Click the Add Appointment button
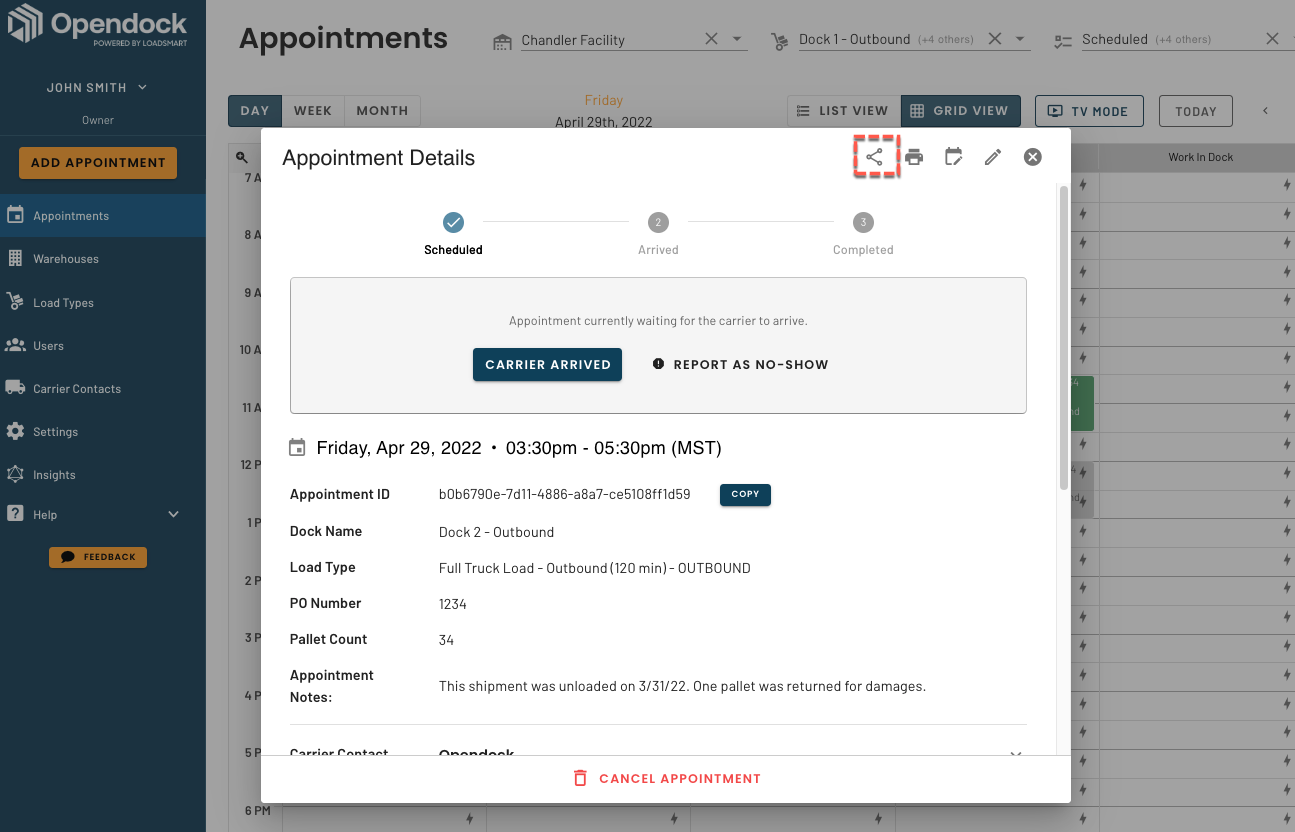The width and height of the screenshot is (1295, 832). click(98, 162)
